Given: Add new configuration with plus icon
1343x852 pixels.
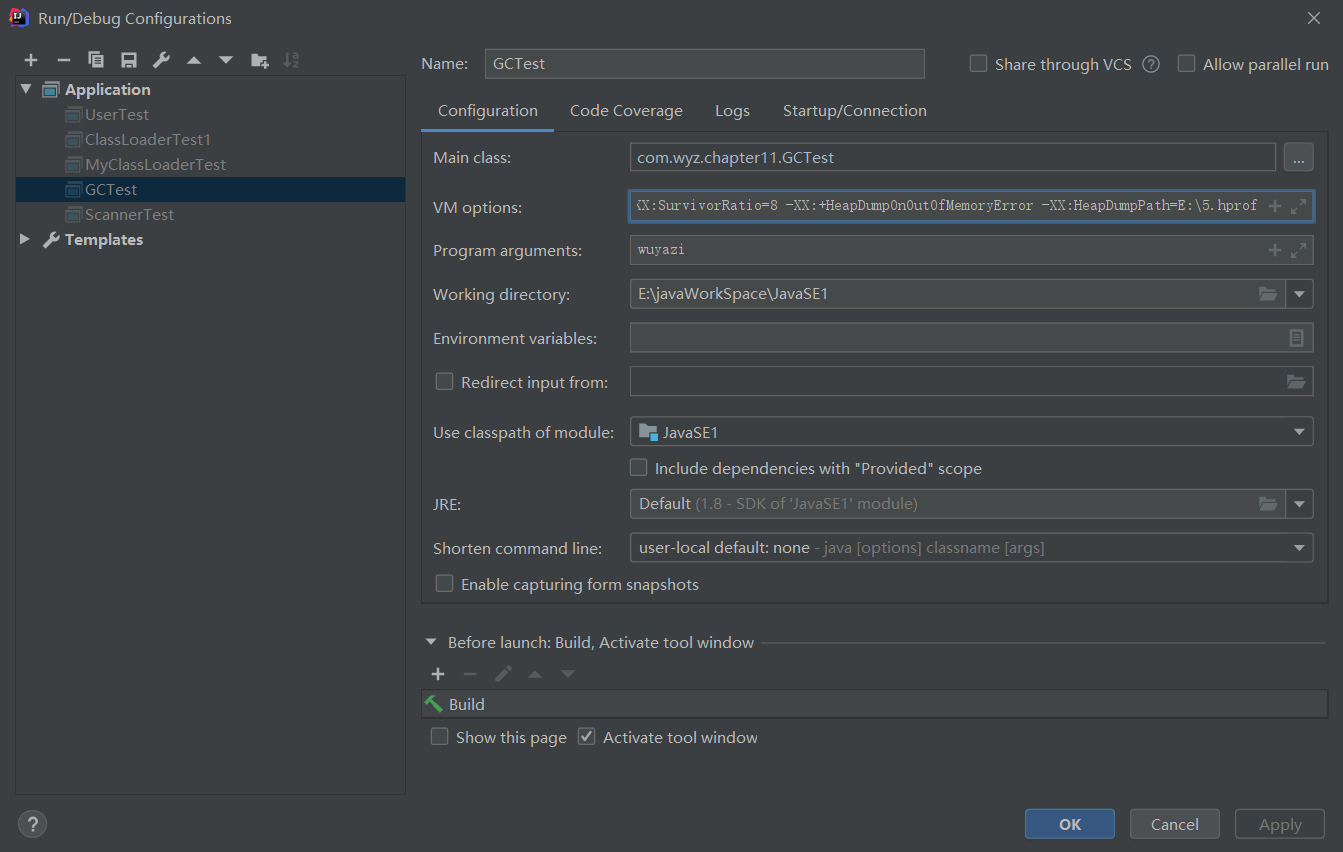Looking at the screenshot, I should tap(31, 60).
